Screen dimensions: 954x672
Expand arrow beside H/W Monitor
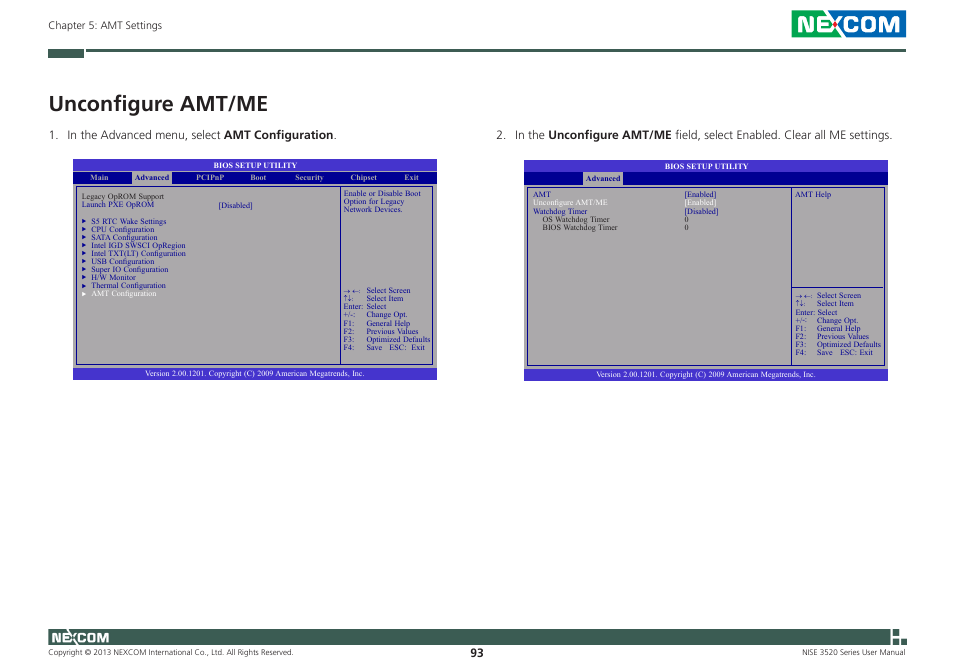(84, 277)
